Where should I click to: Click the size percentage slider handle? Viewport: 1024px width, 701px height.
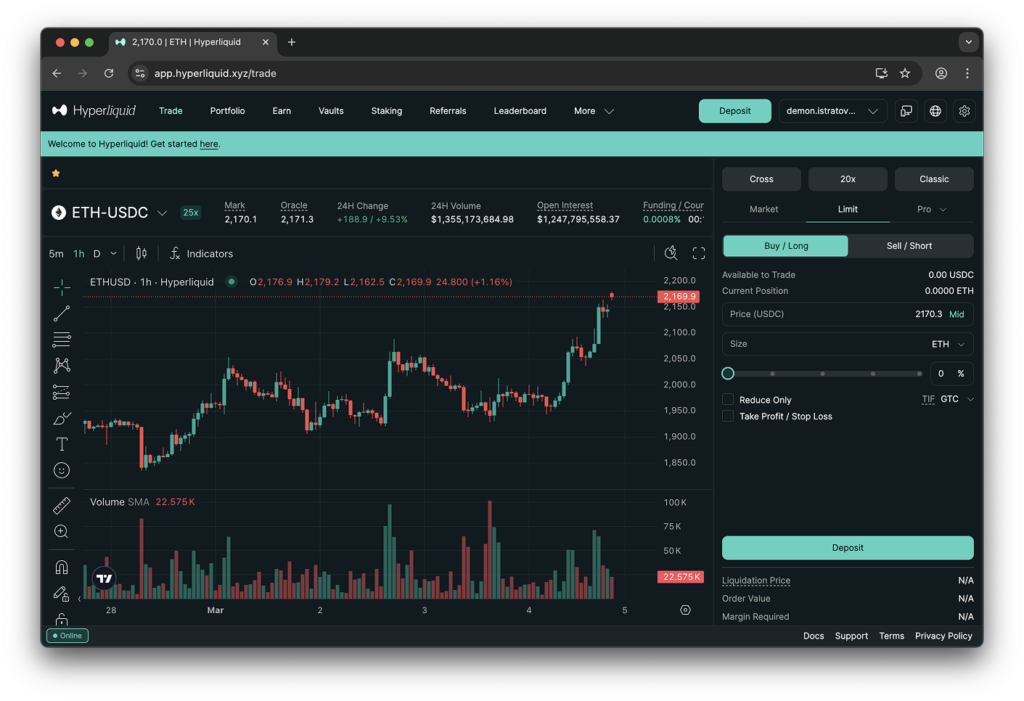[728, 374]
